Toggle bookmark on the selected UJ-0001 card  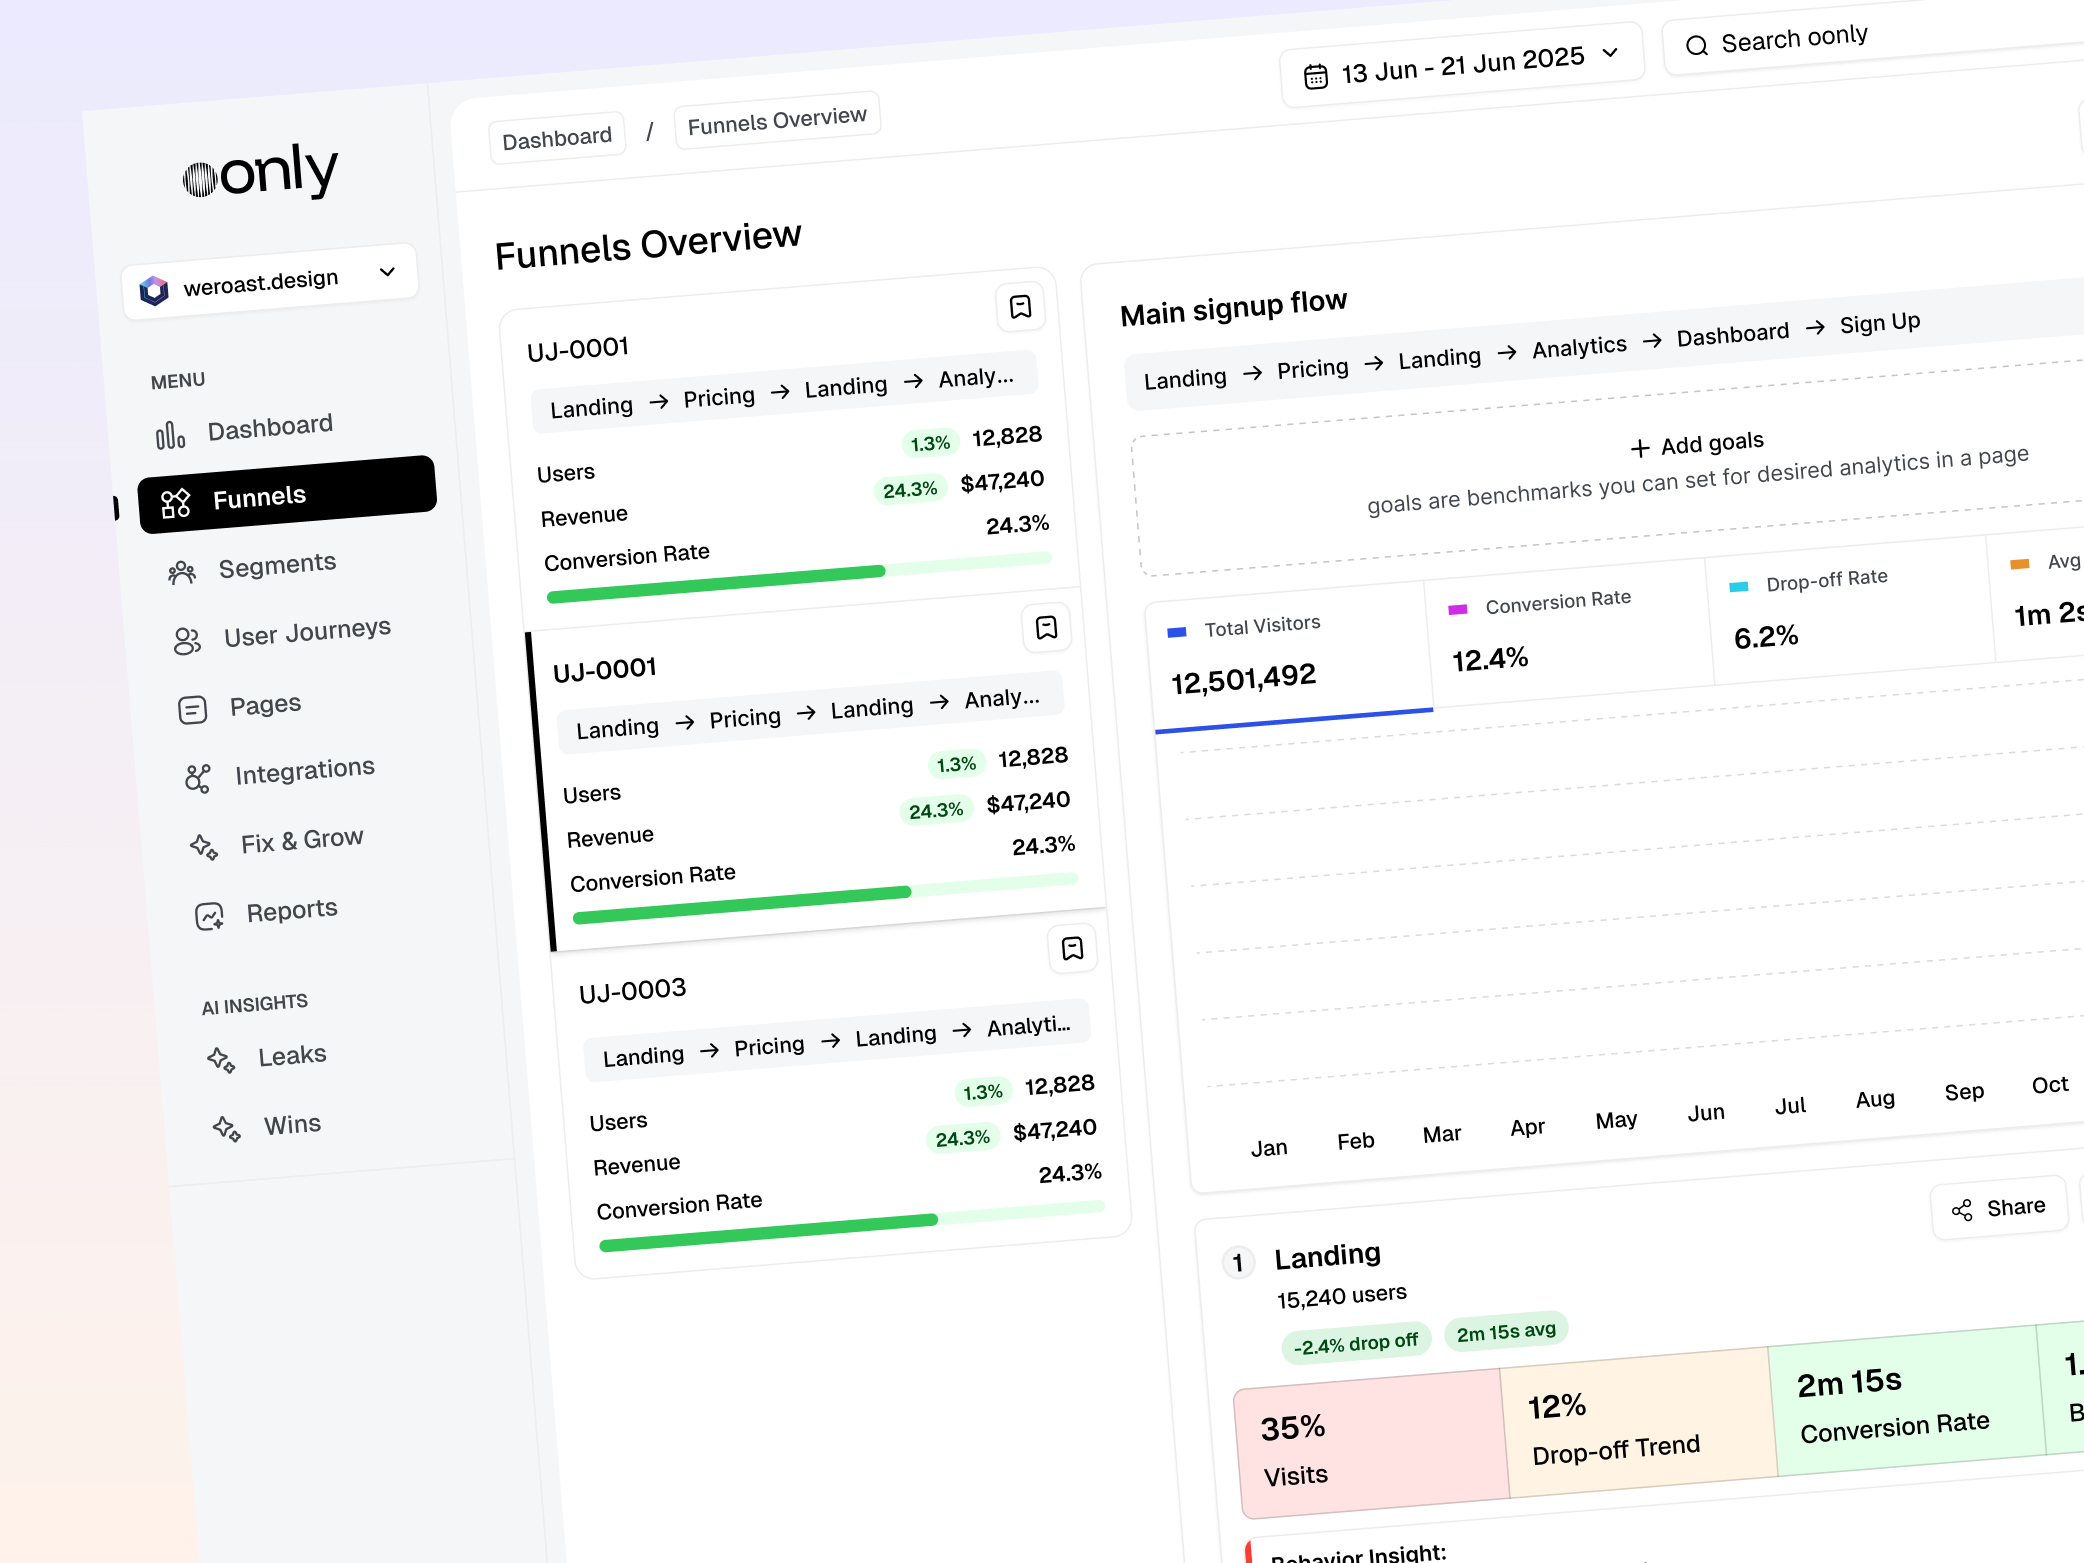click(x=1046, y=628)
